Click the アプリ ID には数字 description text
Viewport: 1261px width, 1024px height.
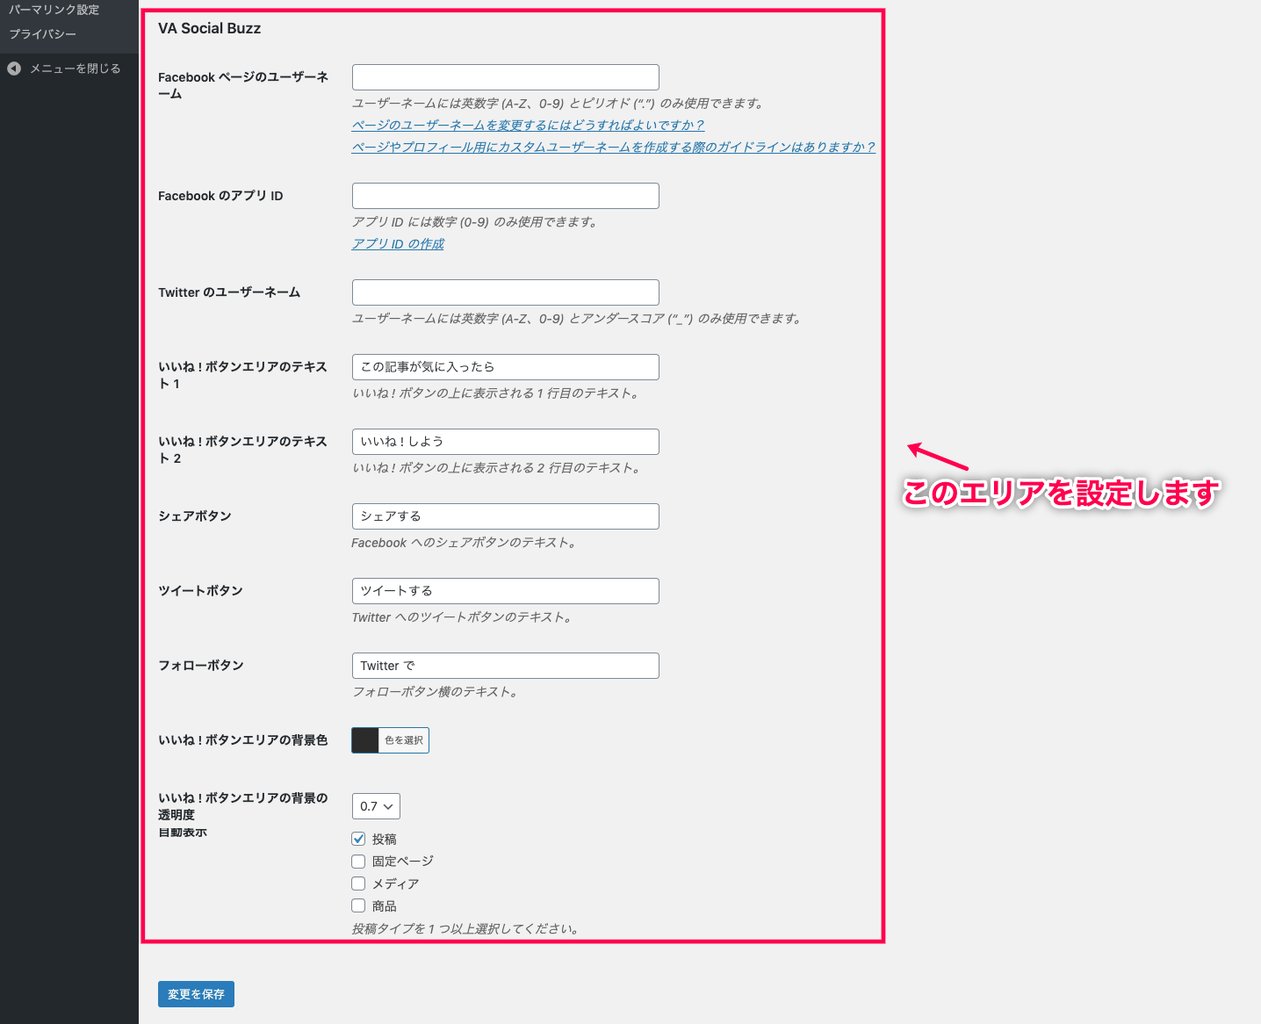coord(475,222)
